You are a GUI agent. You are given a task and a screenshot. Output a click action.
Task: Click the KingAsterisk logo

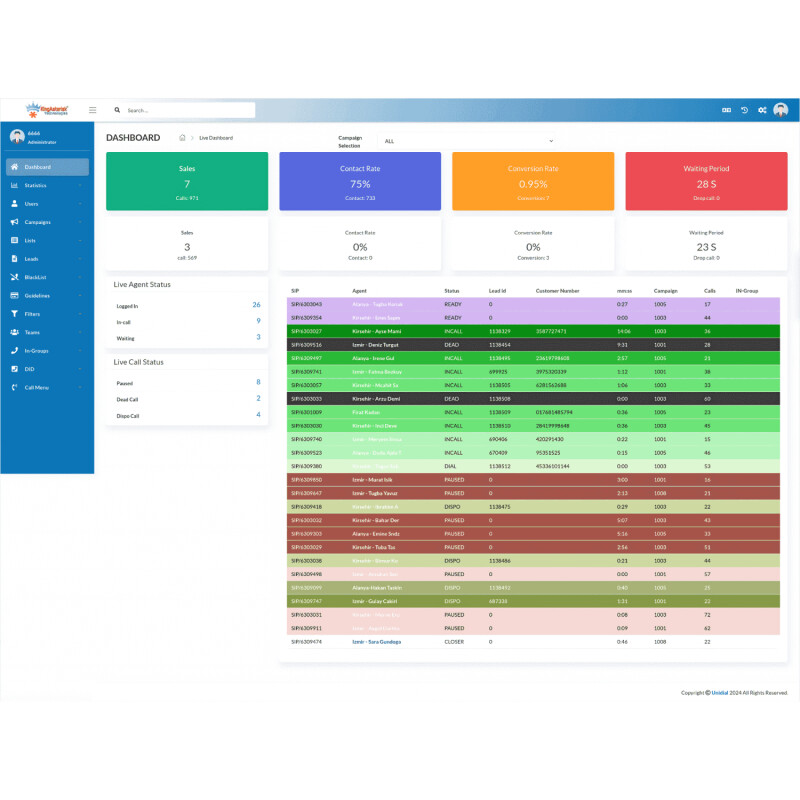47,110
